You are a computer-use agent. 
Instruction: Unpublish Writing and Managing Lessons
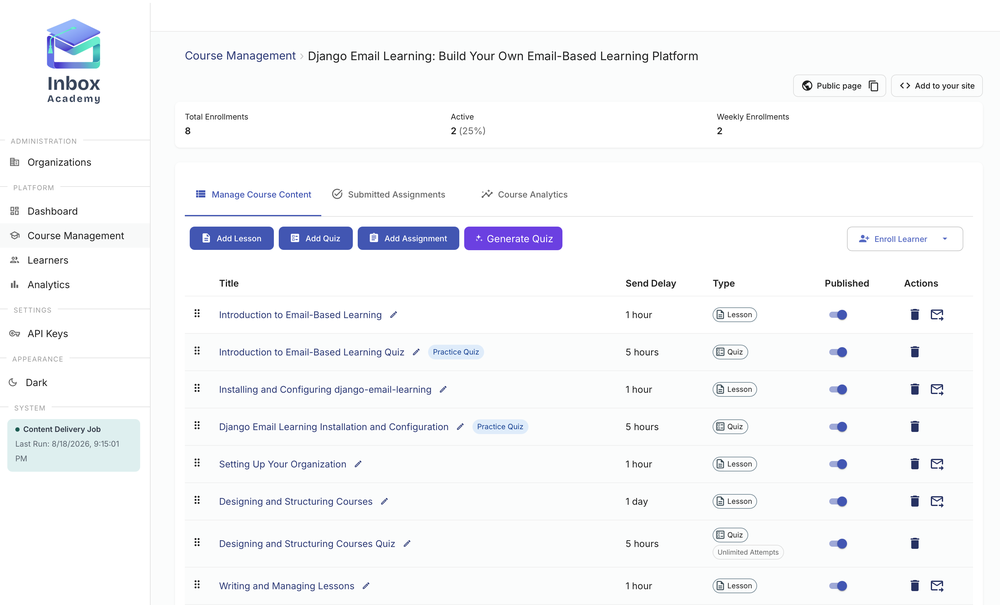[838, 585]
